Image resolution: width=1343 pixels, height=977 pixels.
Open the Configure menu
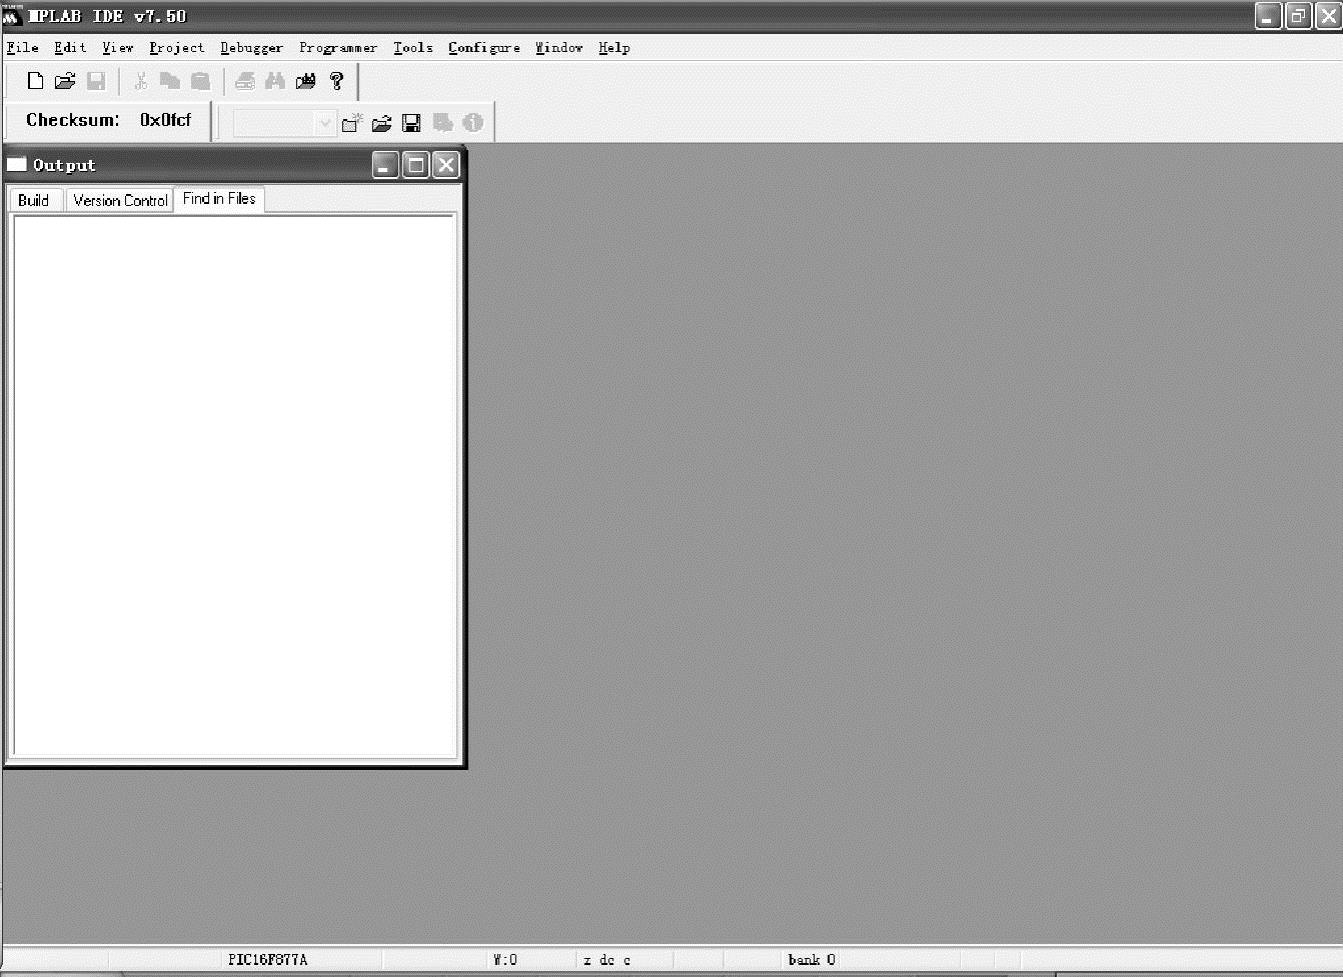pos(484,47)
